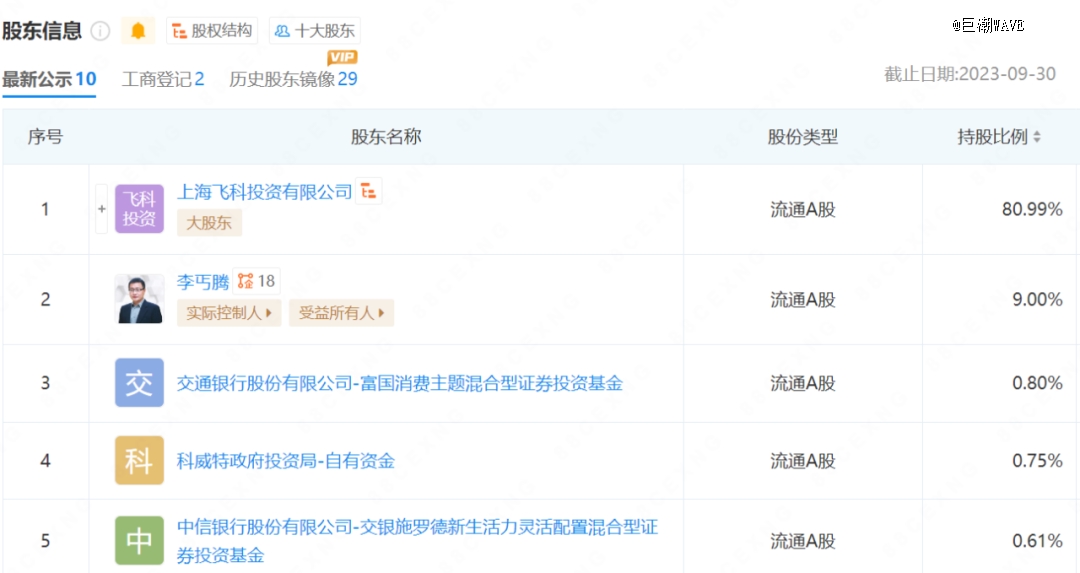The height and width of the screenshot is (573, 1080).
Task: Click the VIP badge above 历史股东镜像
Action: 342,57
